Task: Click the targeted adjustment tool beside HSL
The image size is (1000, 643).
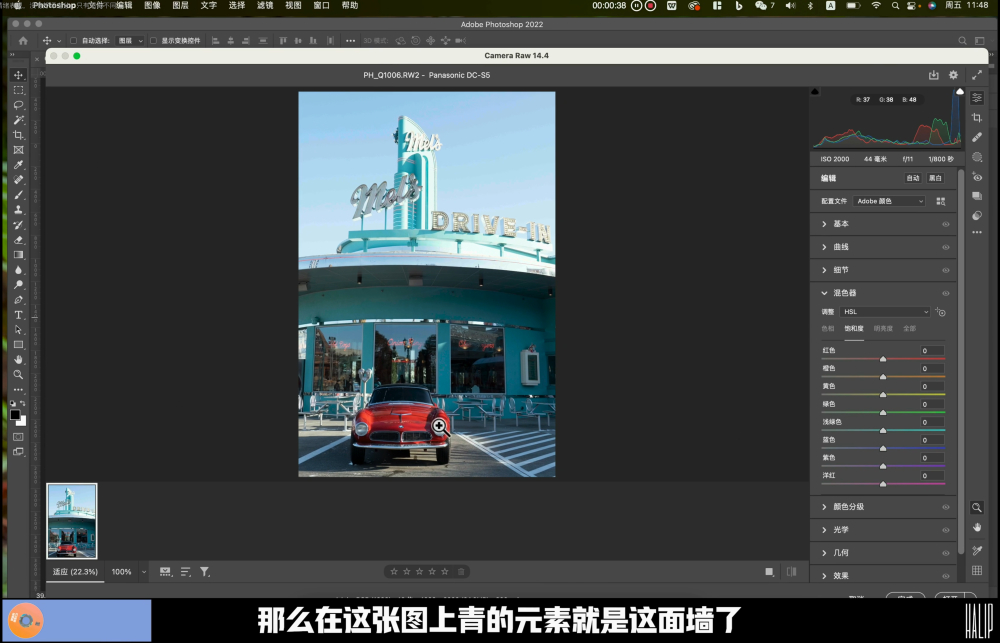Action: tap(941, 311)
